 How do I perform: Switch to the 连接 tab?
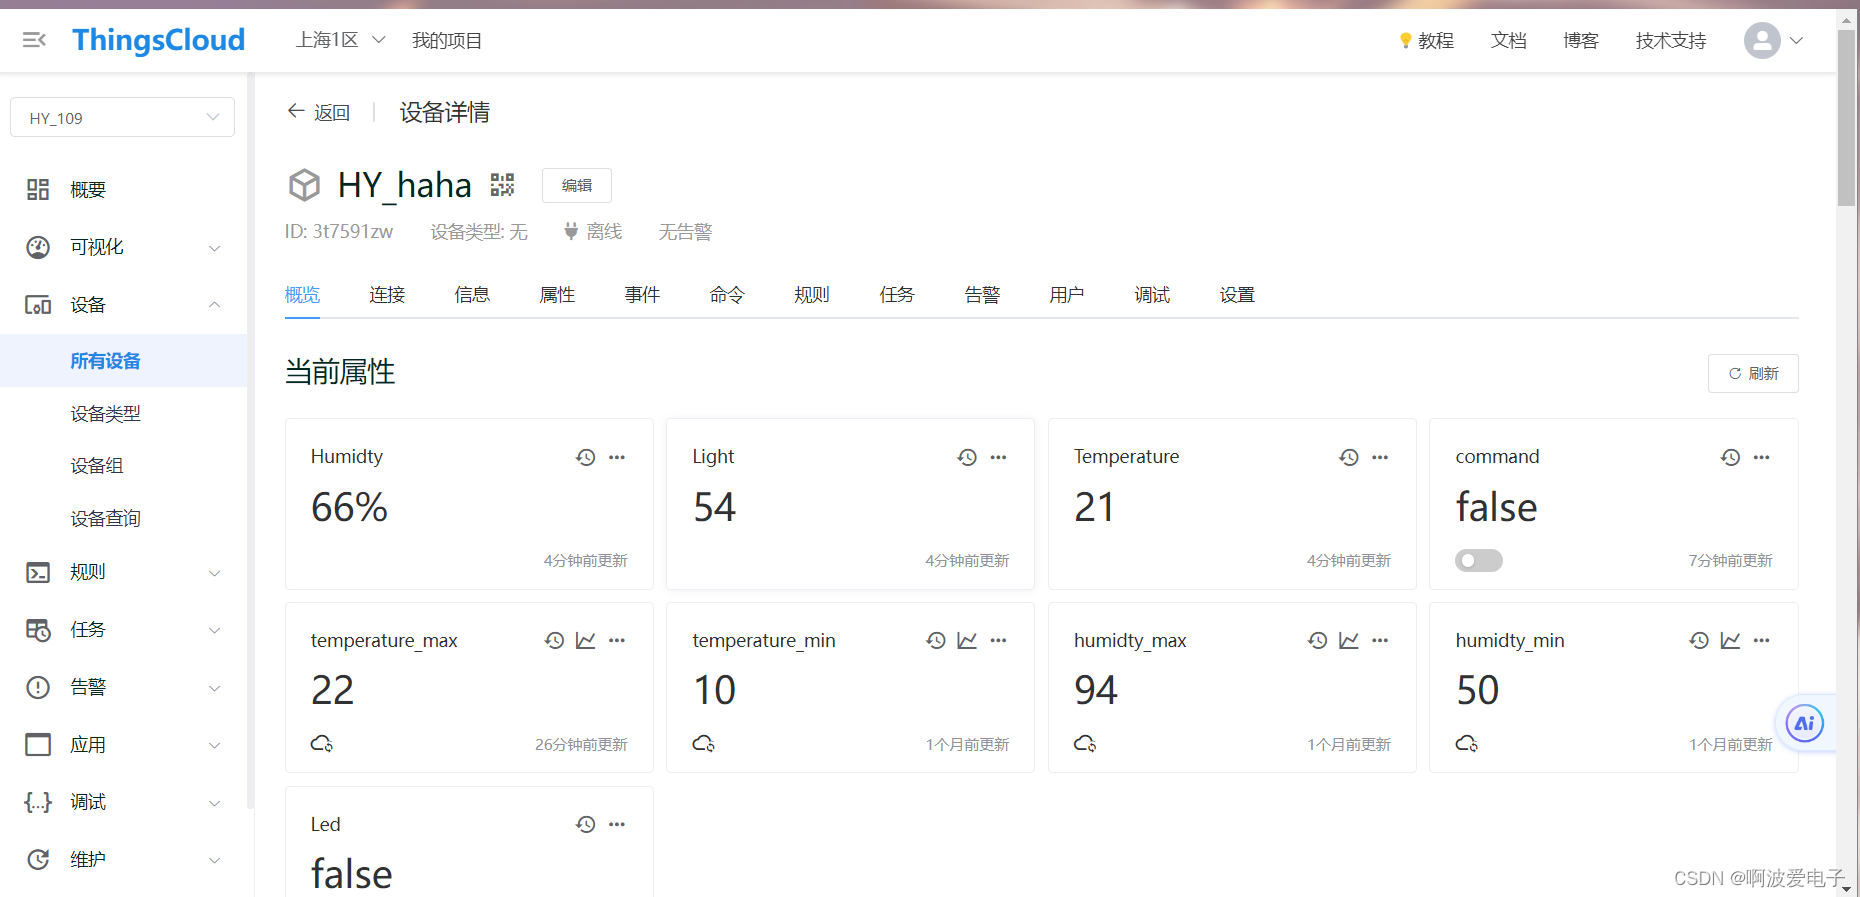pos(387,295)
